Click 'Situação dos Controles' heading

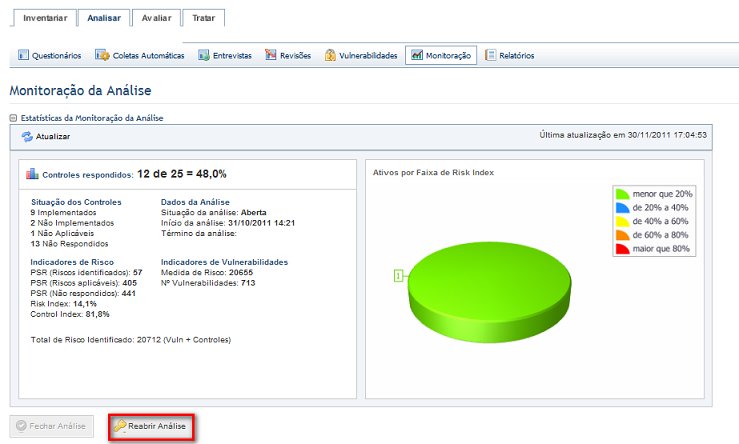pyautogui.click(x=76, y=202)
